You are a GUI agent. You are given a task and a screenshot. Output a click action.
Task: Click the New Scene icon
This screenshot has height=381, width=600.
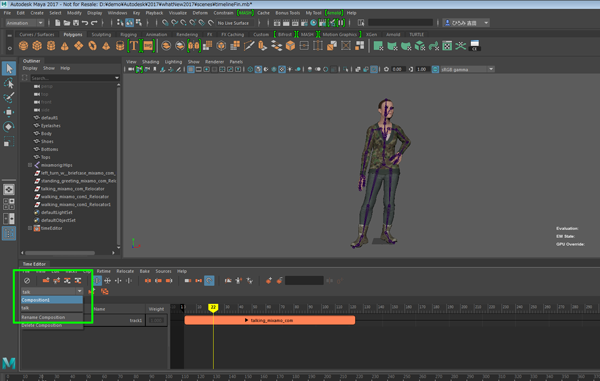(x=57, y=23)
